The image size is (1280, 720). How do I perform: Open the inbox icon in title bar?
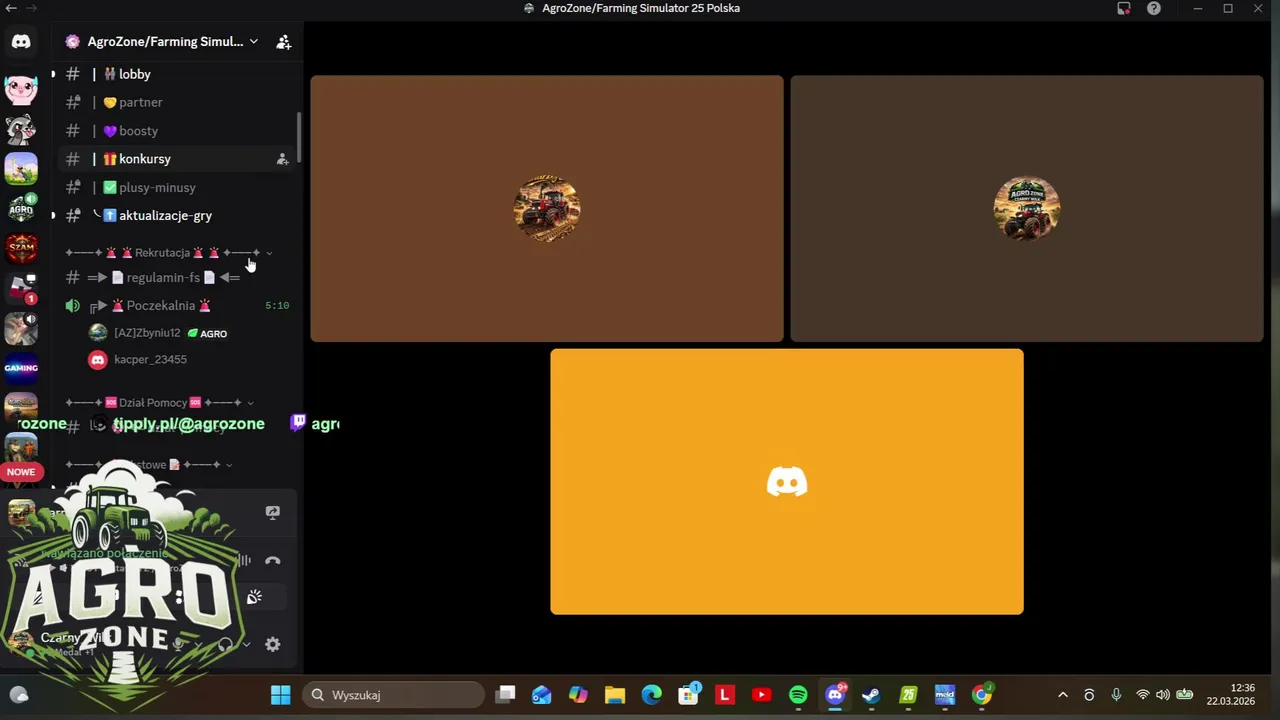click(1124, 8)
